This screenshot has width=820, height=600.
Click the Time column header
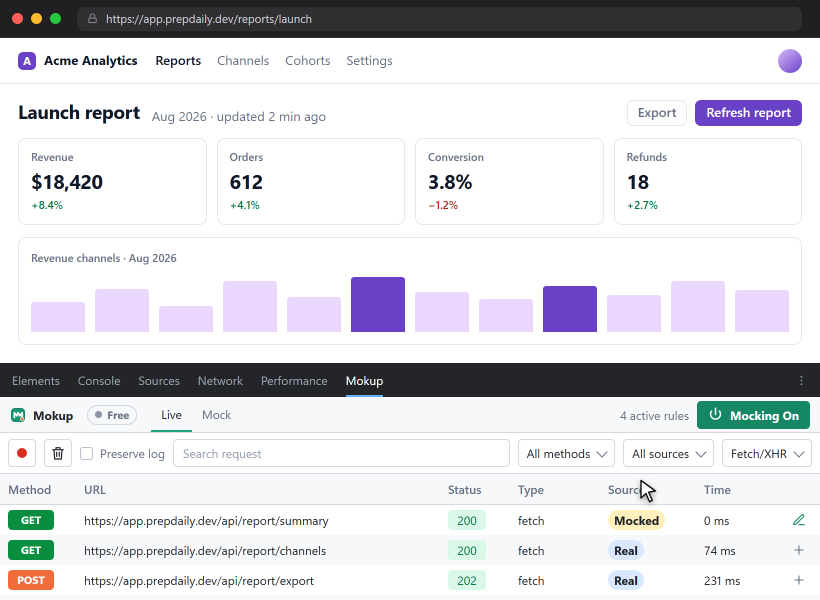[717, 490]
